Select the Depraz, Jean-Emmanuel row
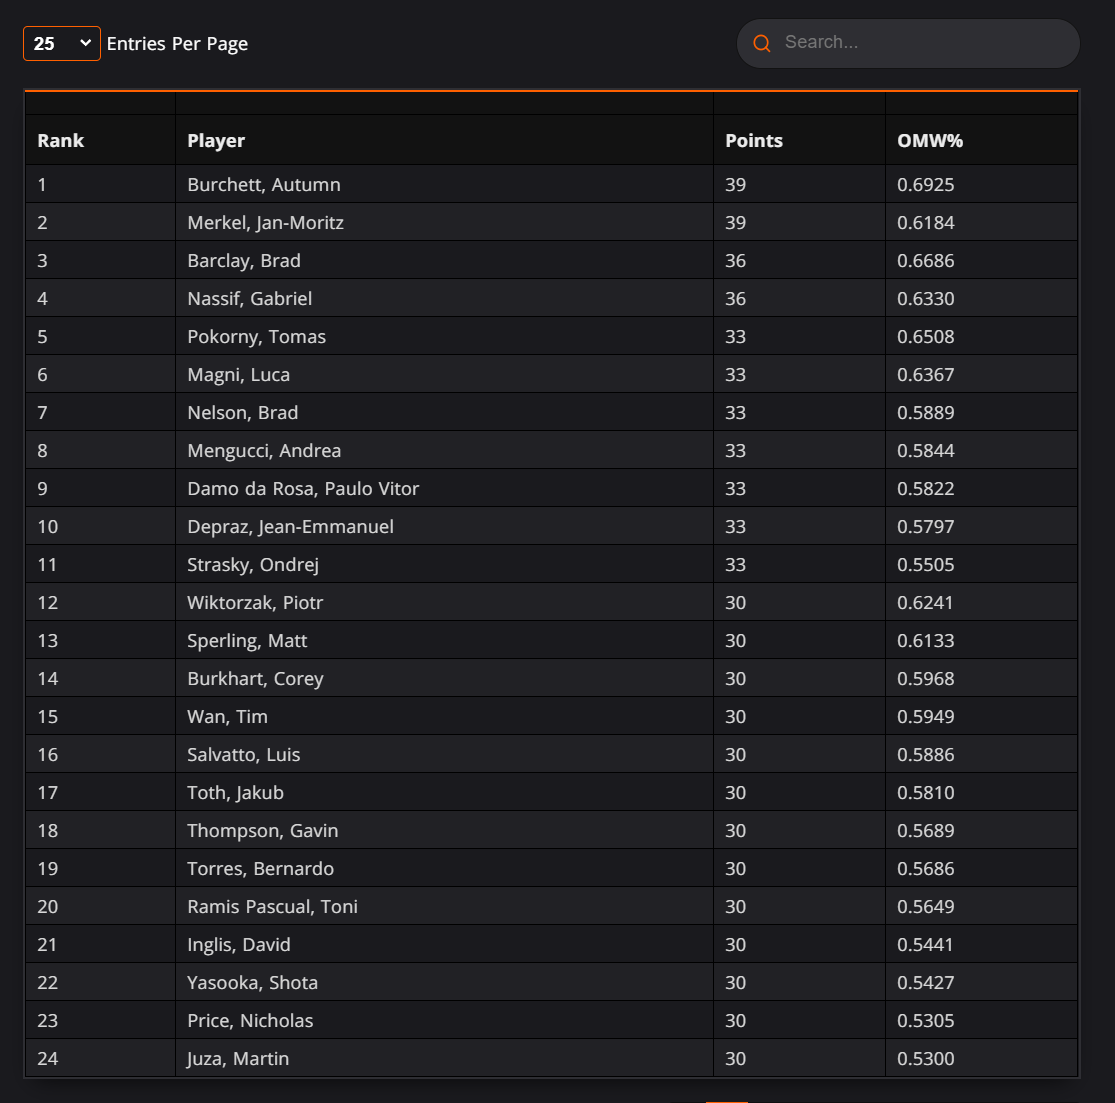Viewport: 1115px width, 1103px height. (x=552, y=526)
